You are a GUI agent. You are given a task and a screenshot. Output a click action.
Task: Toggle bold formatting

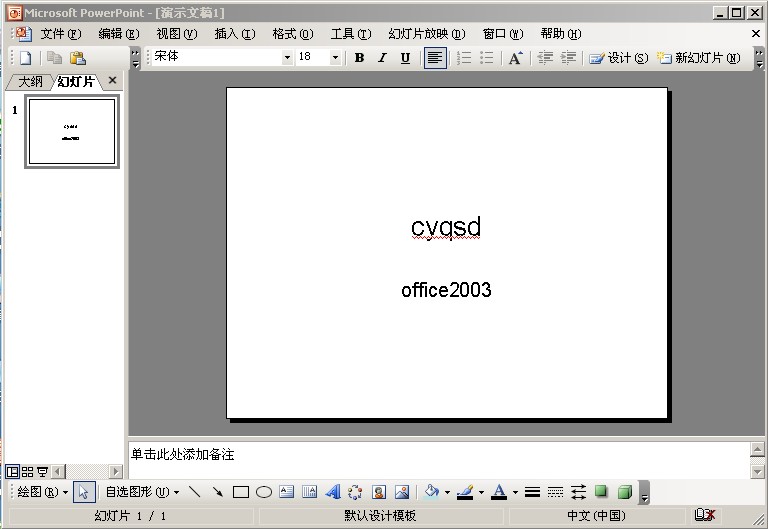[359, 58]
